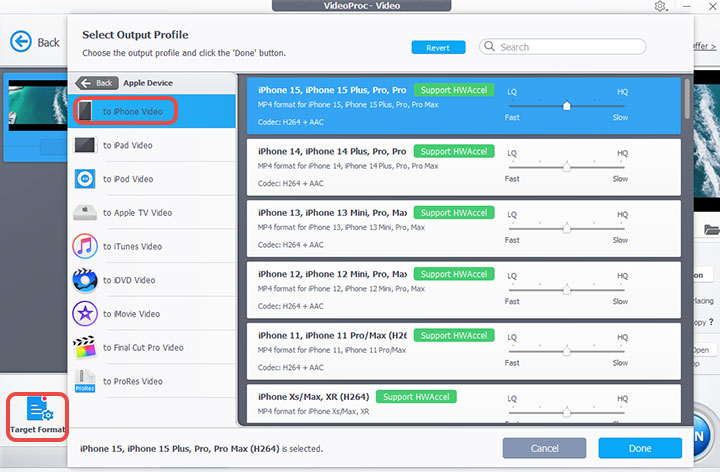Confirm selection with the Done button
Image resolution: width=720 pixels, height=472 pixels.
click(x=640, y=448)
